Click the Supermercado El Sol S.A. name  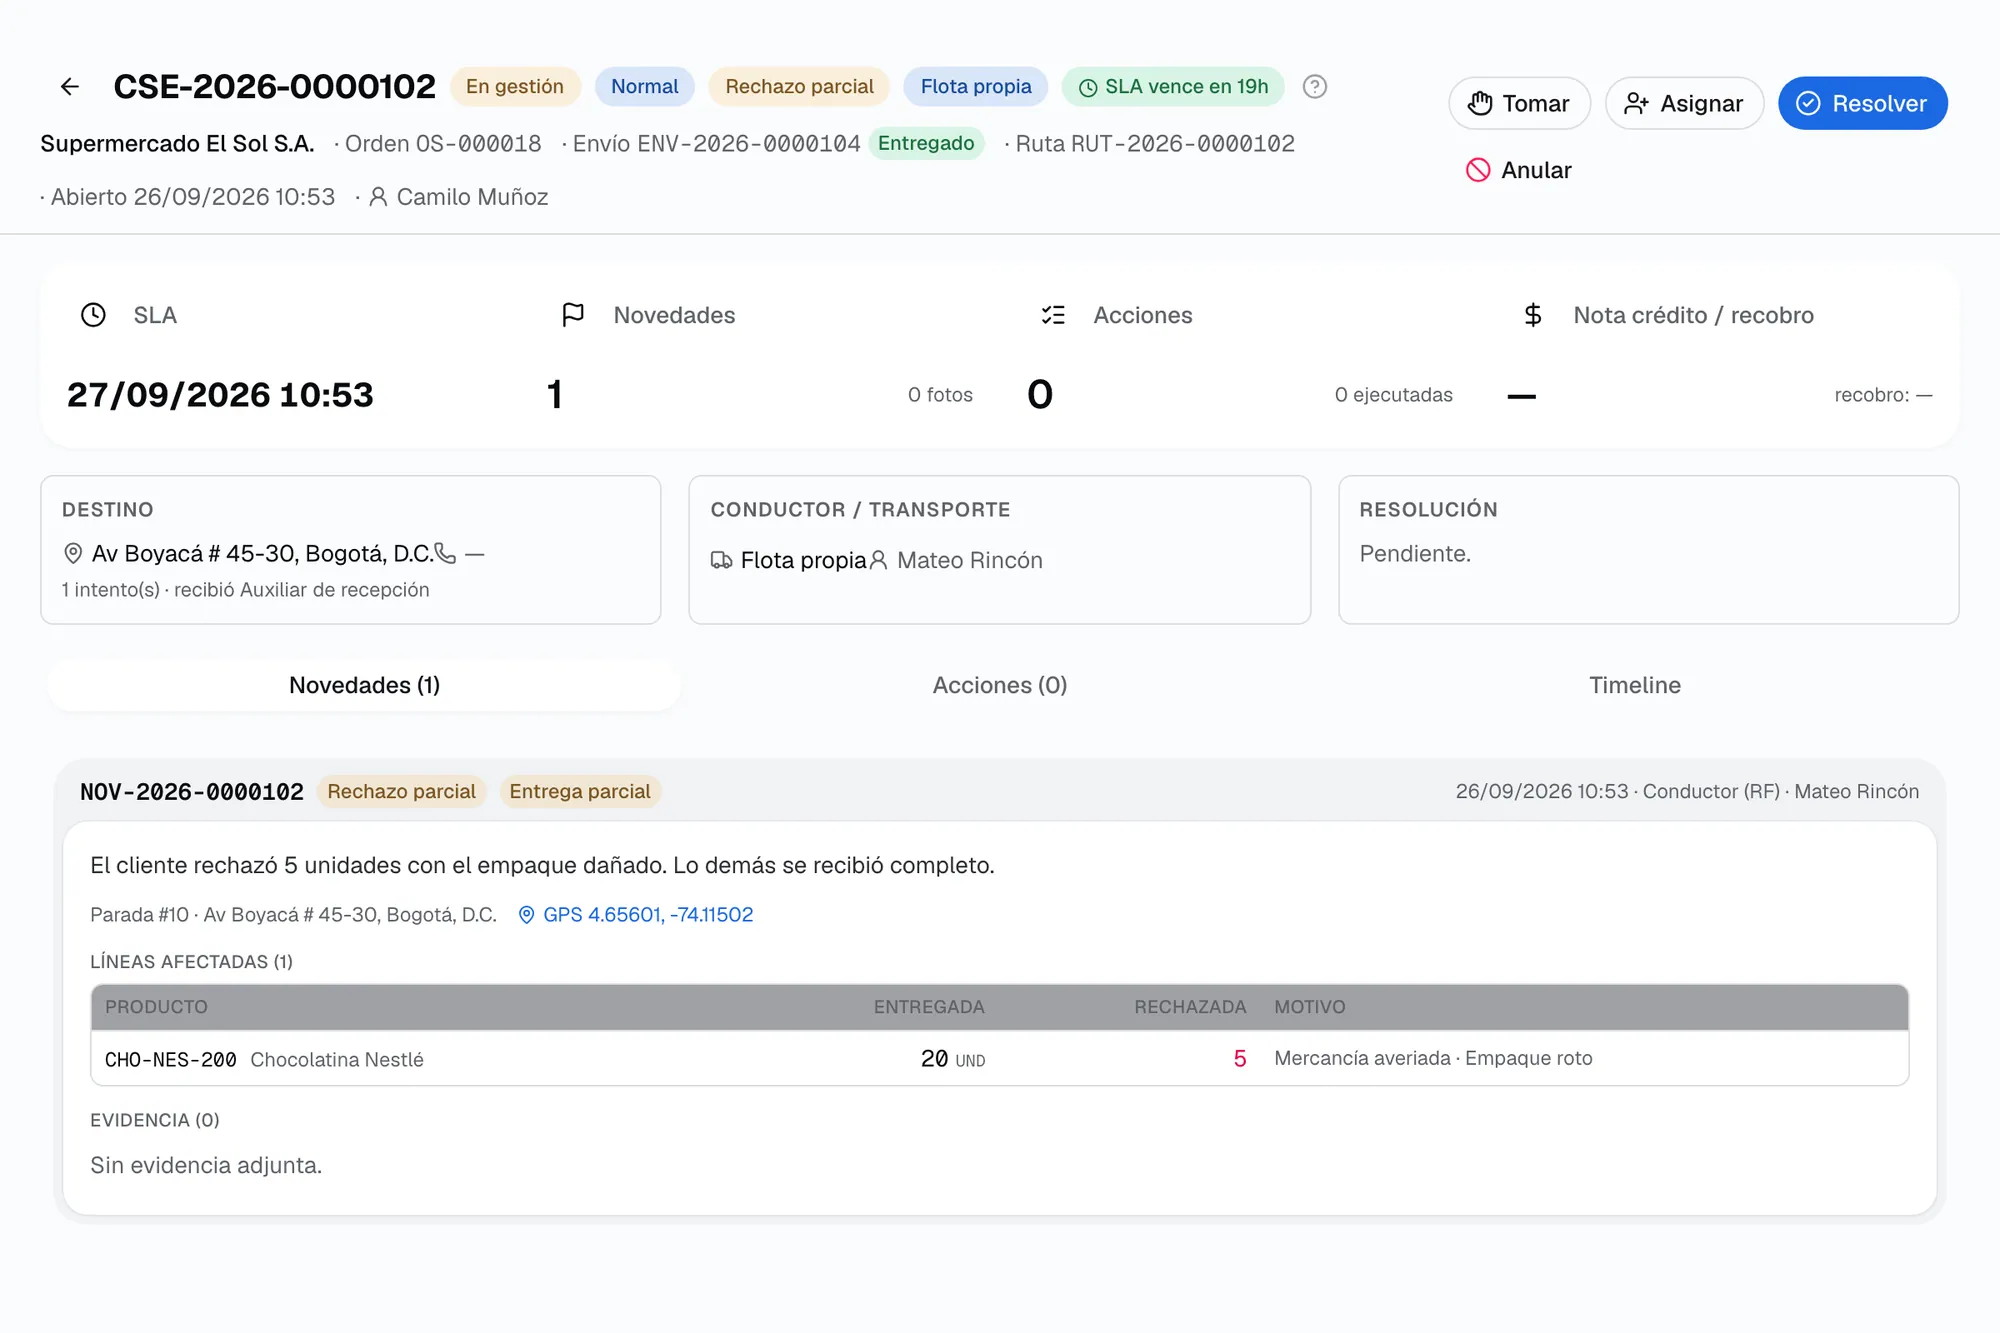click(x=177, y=144)
